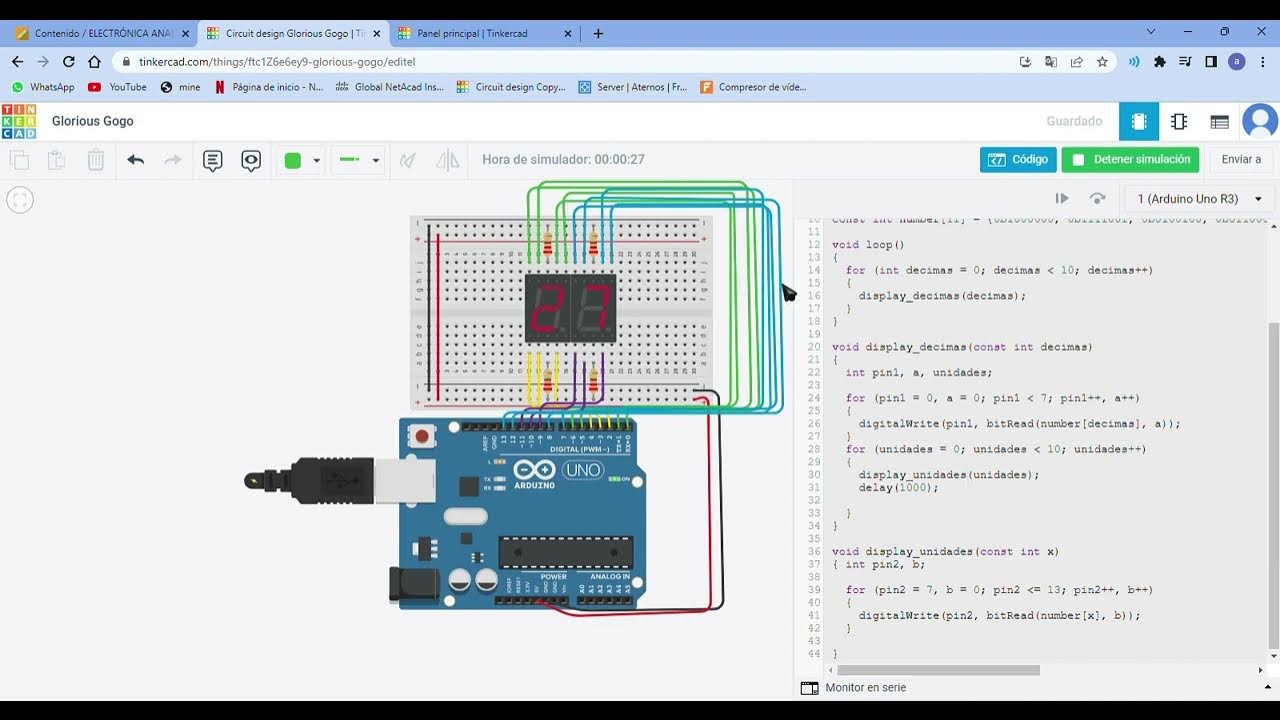
Task: Open the Página de inicio Netflix bookmark
Action: [268, 87]
